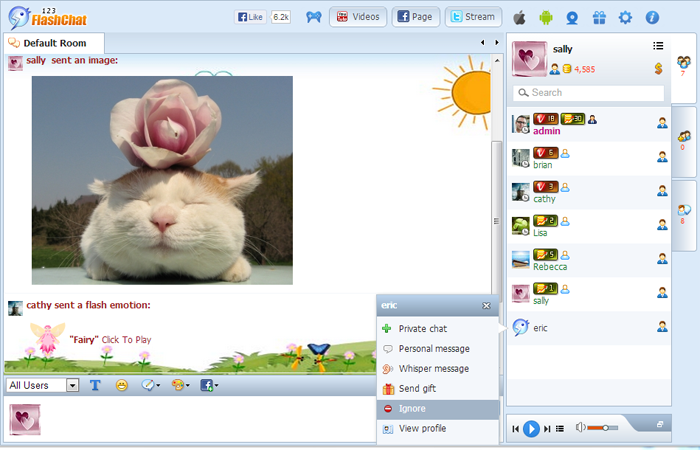Open the All Users dropdown
Image resolution: width=700 pixels, height=450 pixels.
click(43, 385)
